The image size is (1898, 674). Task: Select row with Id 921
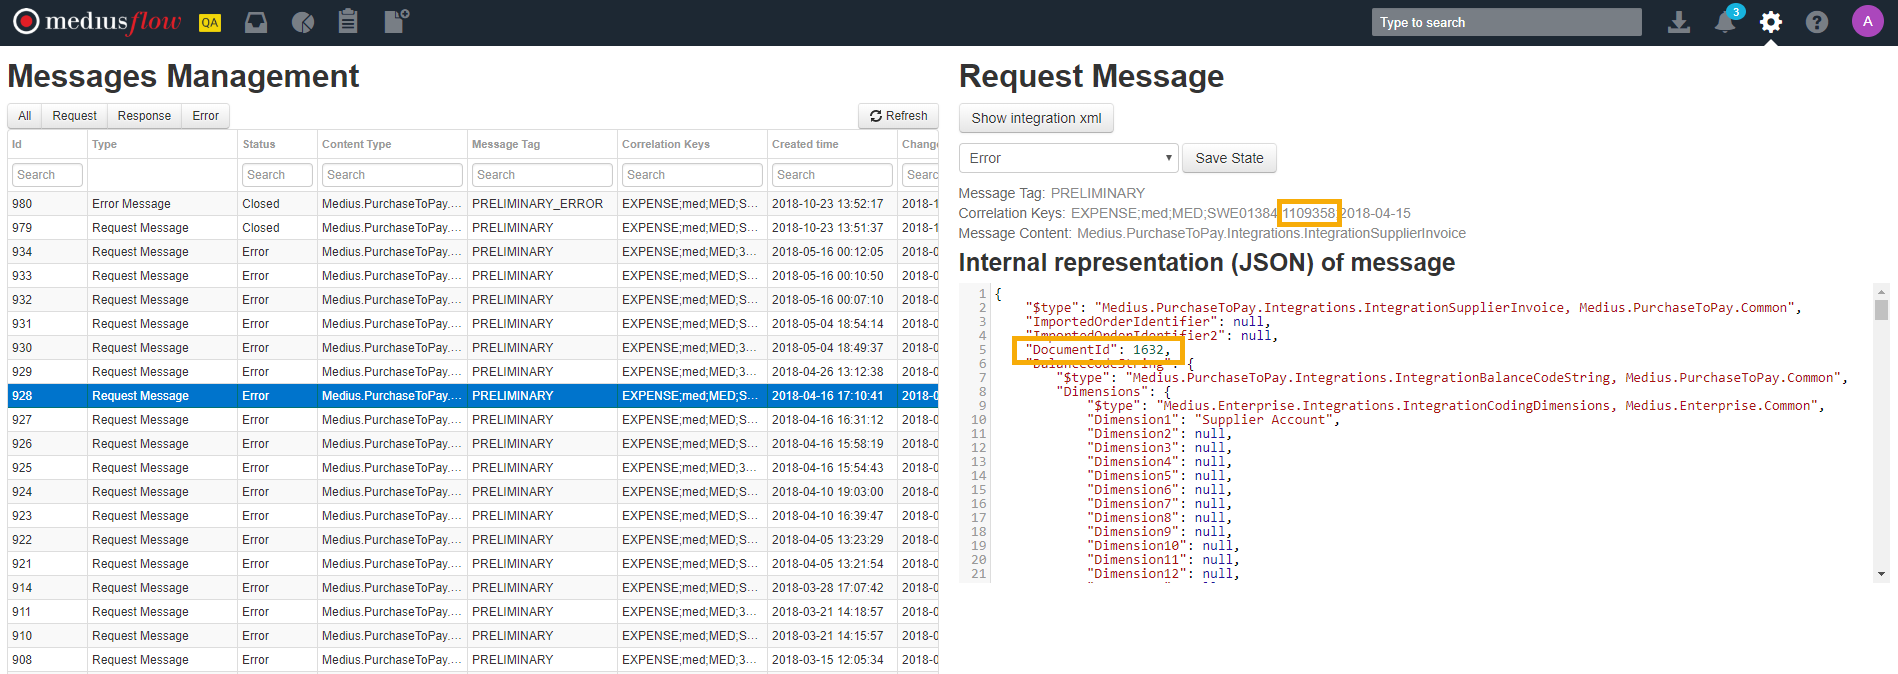tap(473, 564)
